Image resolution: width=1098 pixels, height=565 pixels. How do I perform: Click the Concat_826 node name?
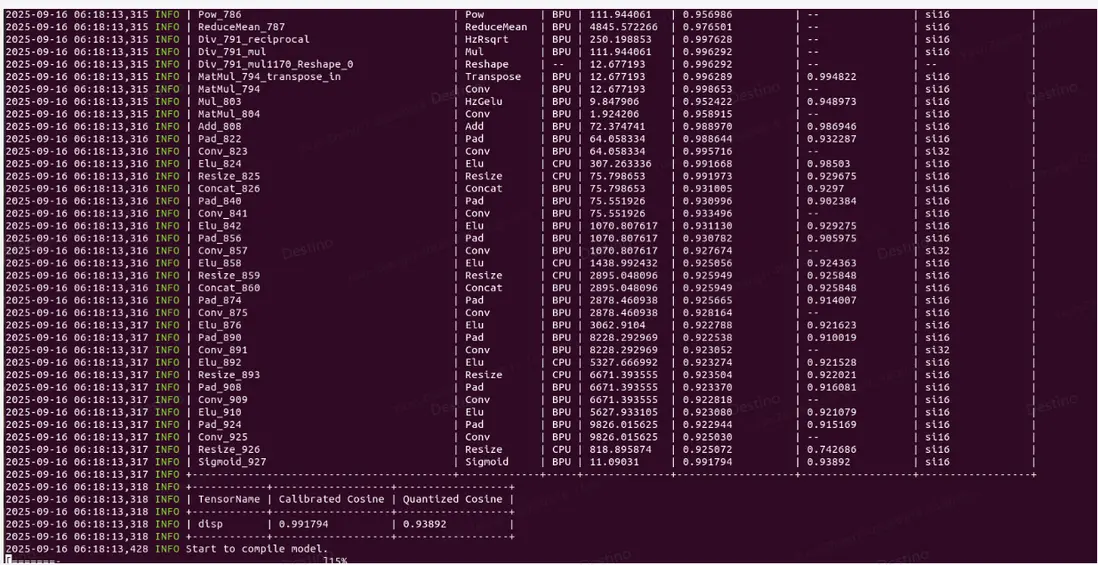pos(229,189)
